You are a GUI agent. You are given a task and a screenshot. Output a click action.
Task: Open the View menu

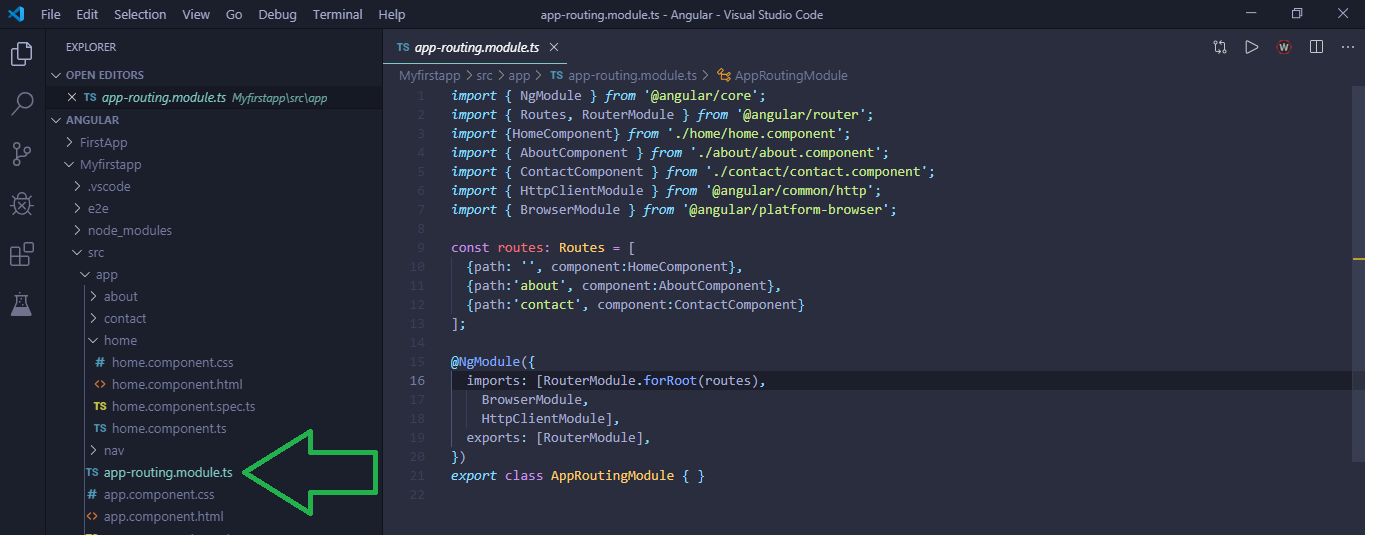pyautogui.click(x=196, y=14)
